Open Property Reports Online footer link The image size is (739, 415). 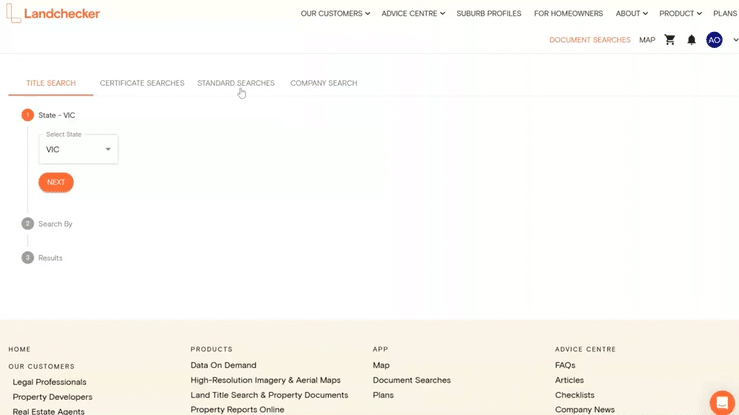[237, 409]
